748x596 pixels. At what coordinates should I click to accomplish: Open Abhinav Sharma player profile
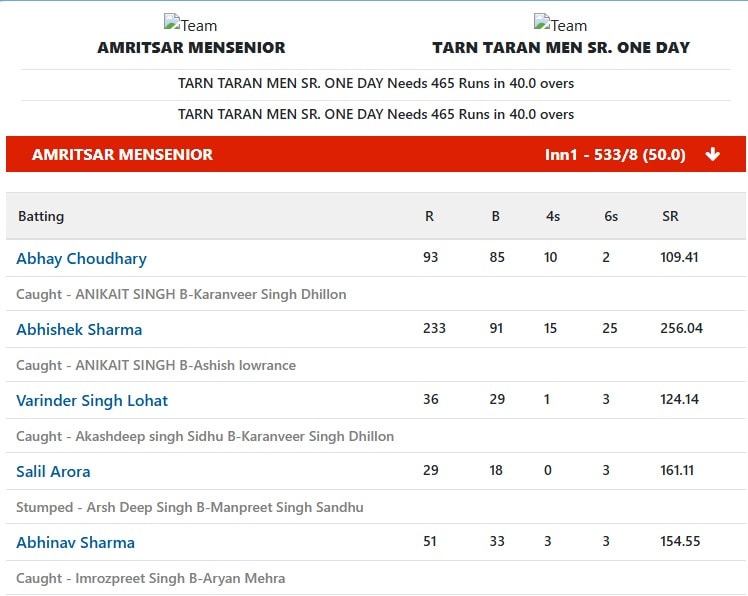tap(75, 543)
